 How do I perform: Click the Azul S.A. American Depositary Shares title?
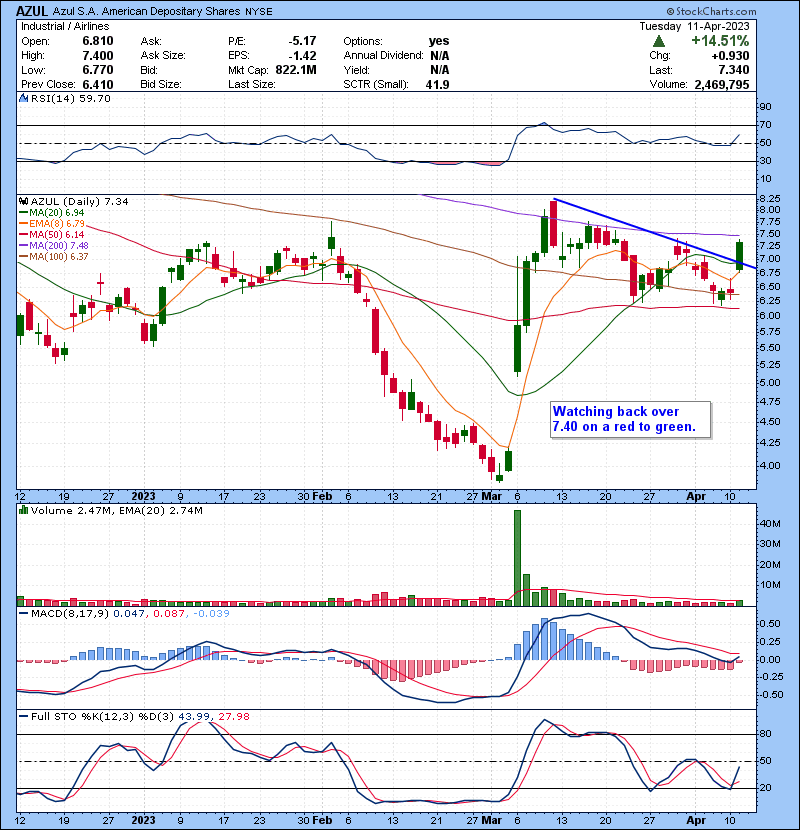(146, 11)
